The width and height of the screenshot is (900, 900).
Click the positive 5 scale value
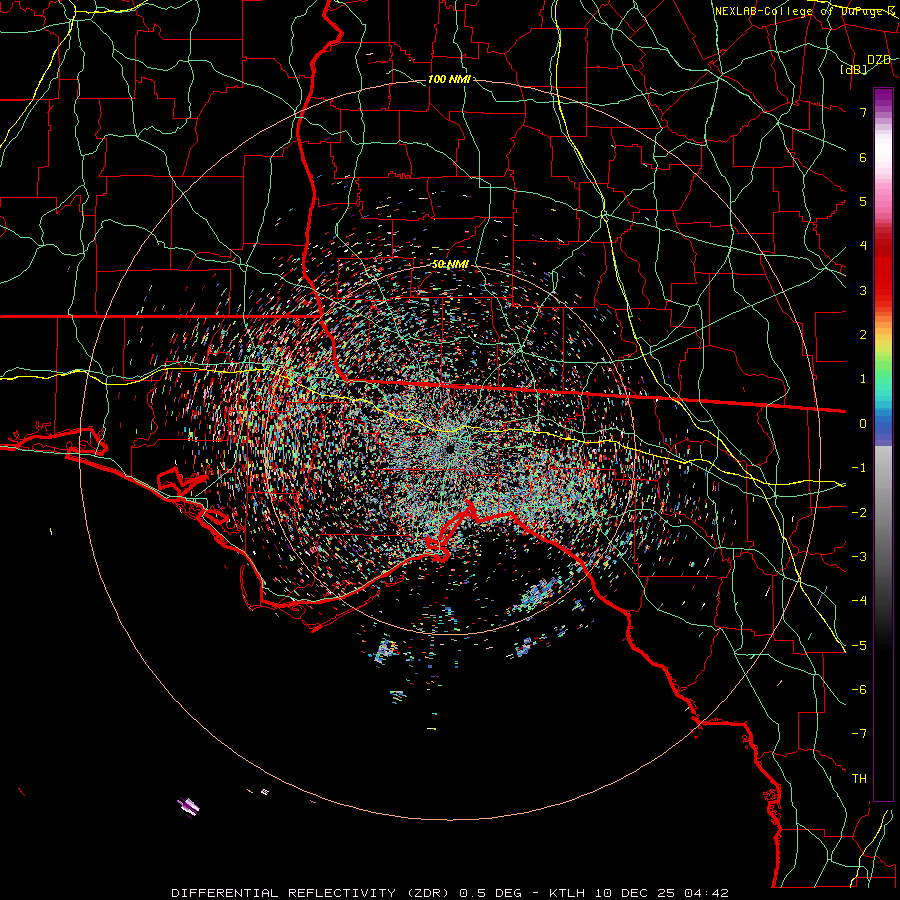point(863,201)
